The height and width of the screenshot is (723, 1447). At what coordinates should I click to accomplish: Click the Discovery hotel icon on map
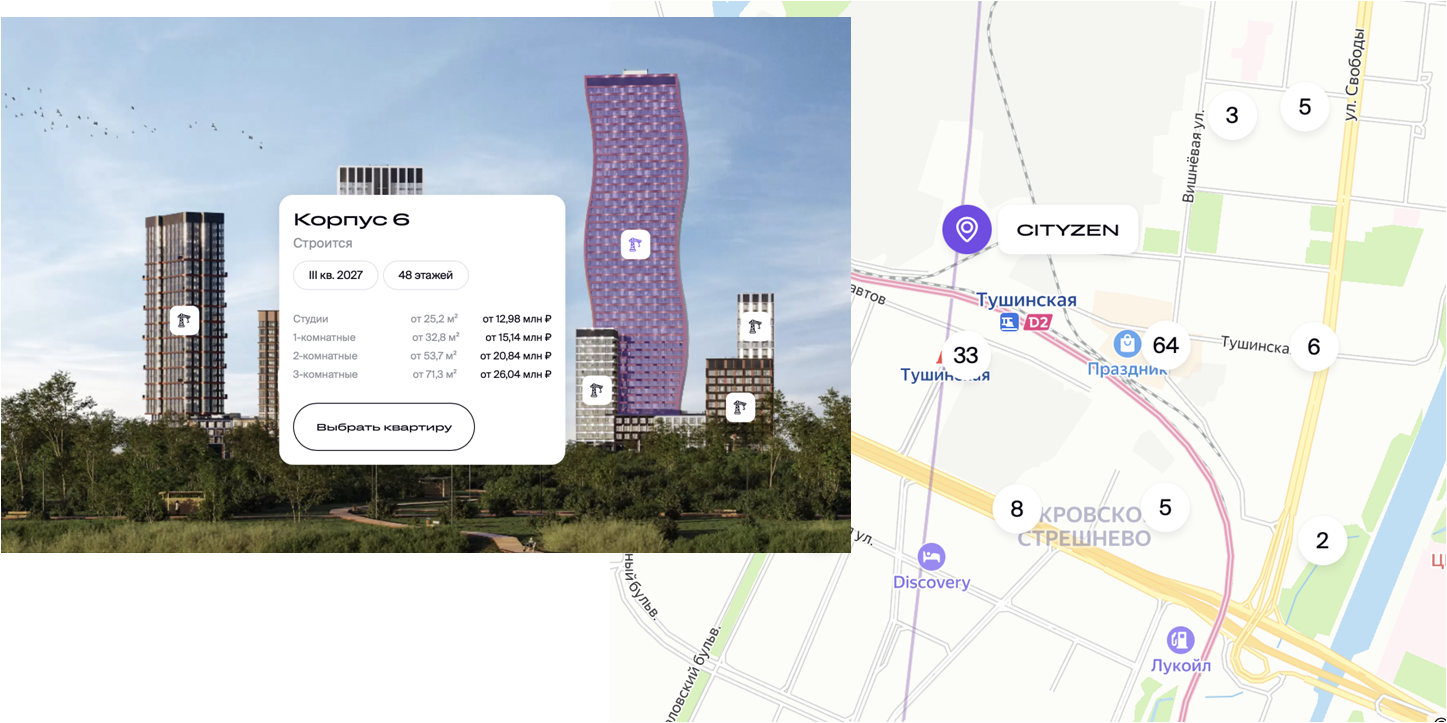point(932,557)
